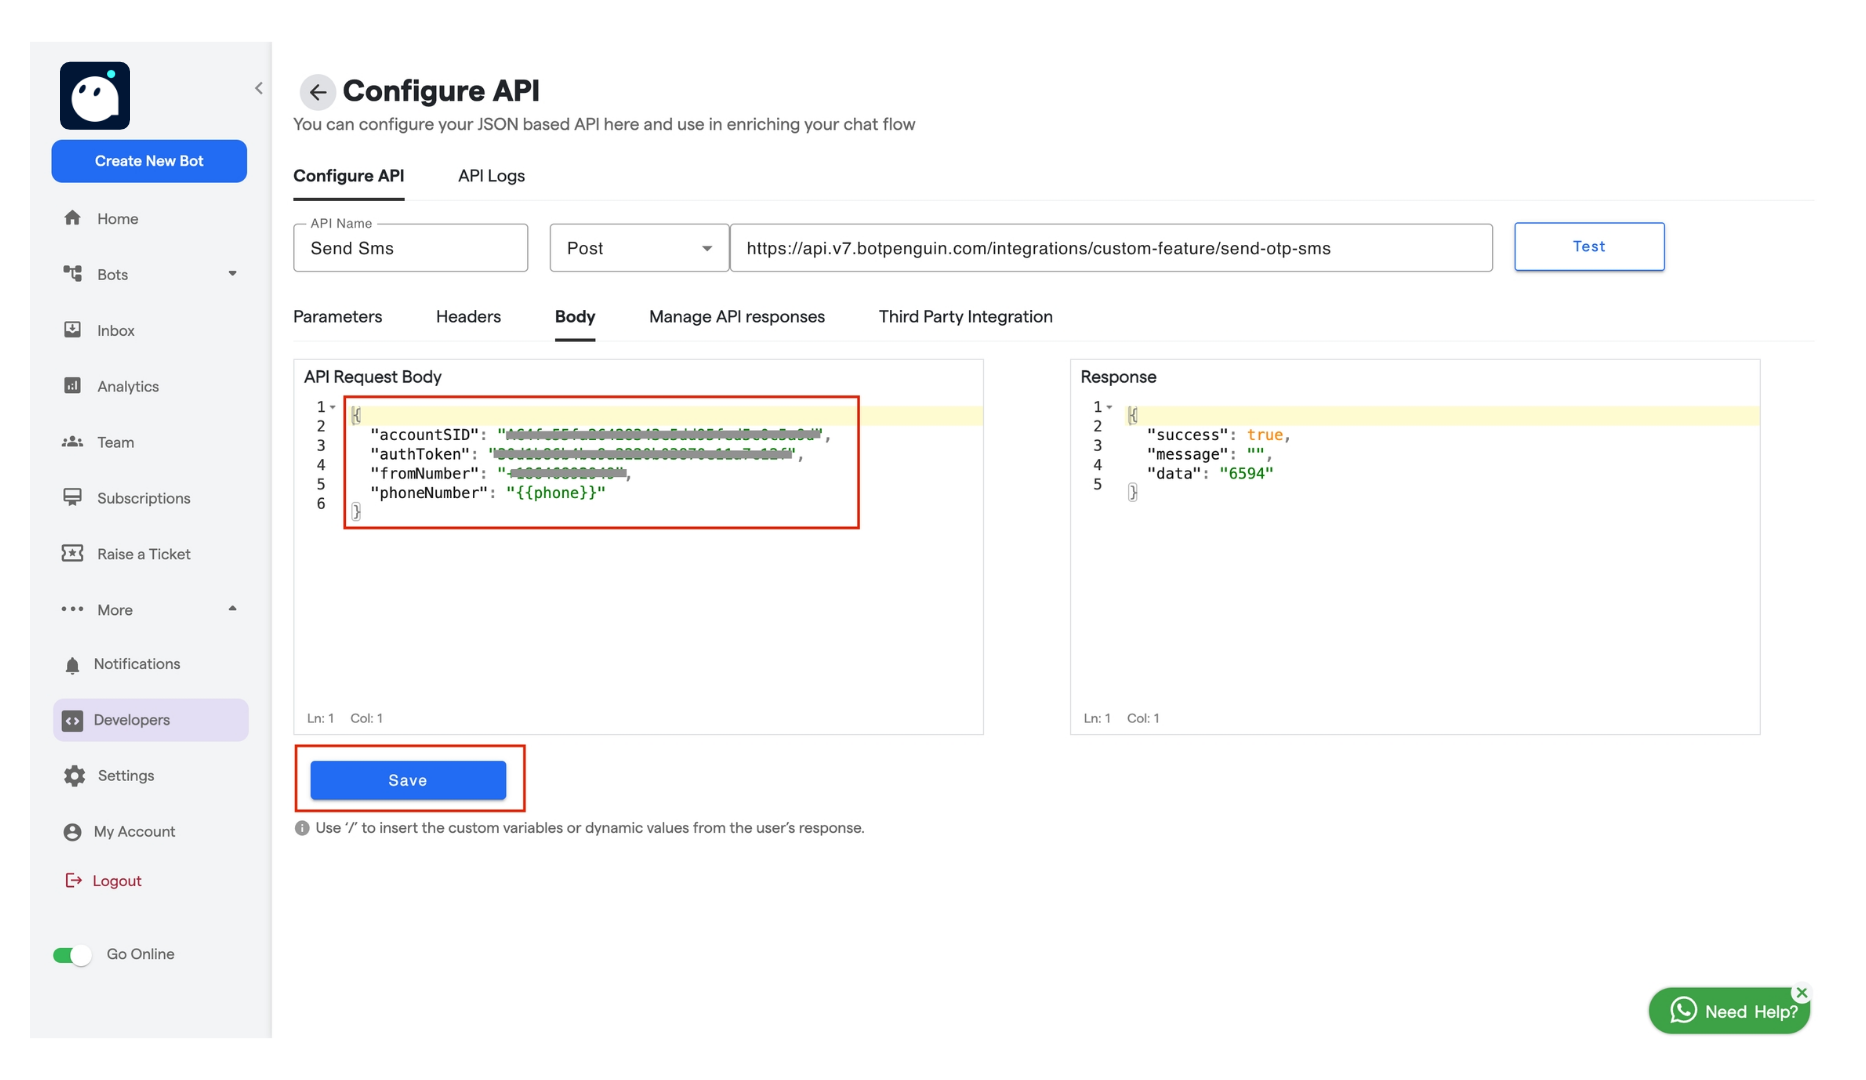Open the Manage API responses tab
Image resolution: width=1866 pixels, height=1080 pixels.
click(x=736, y=317)
